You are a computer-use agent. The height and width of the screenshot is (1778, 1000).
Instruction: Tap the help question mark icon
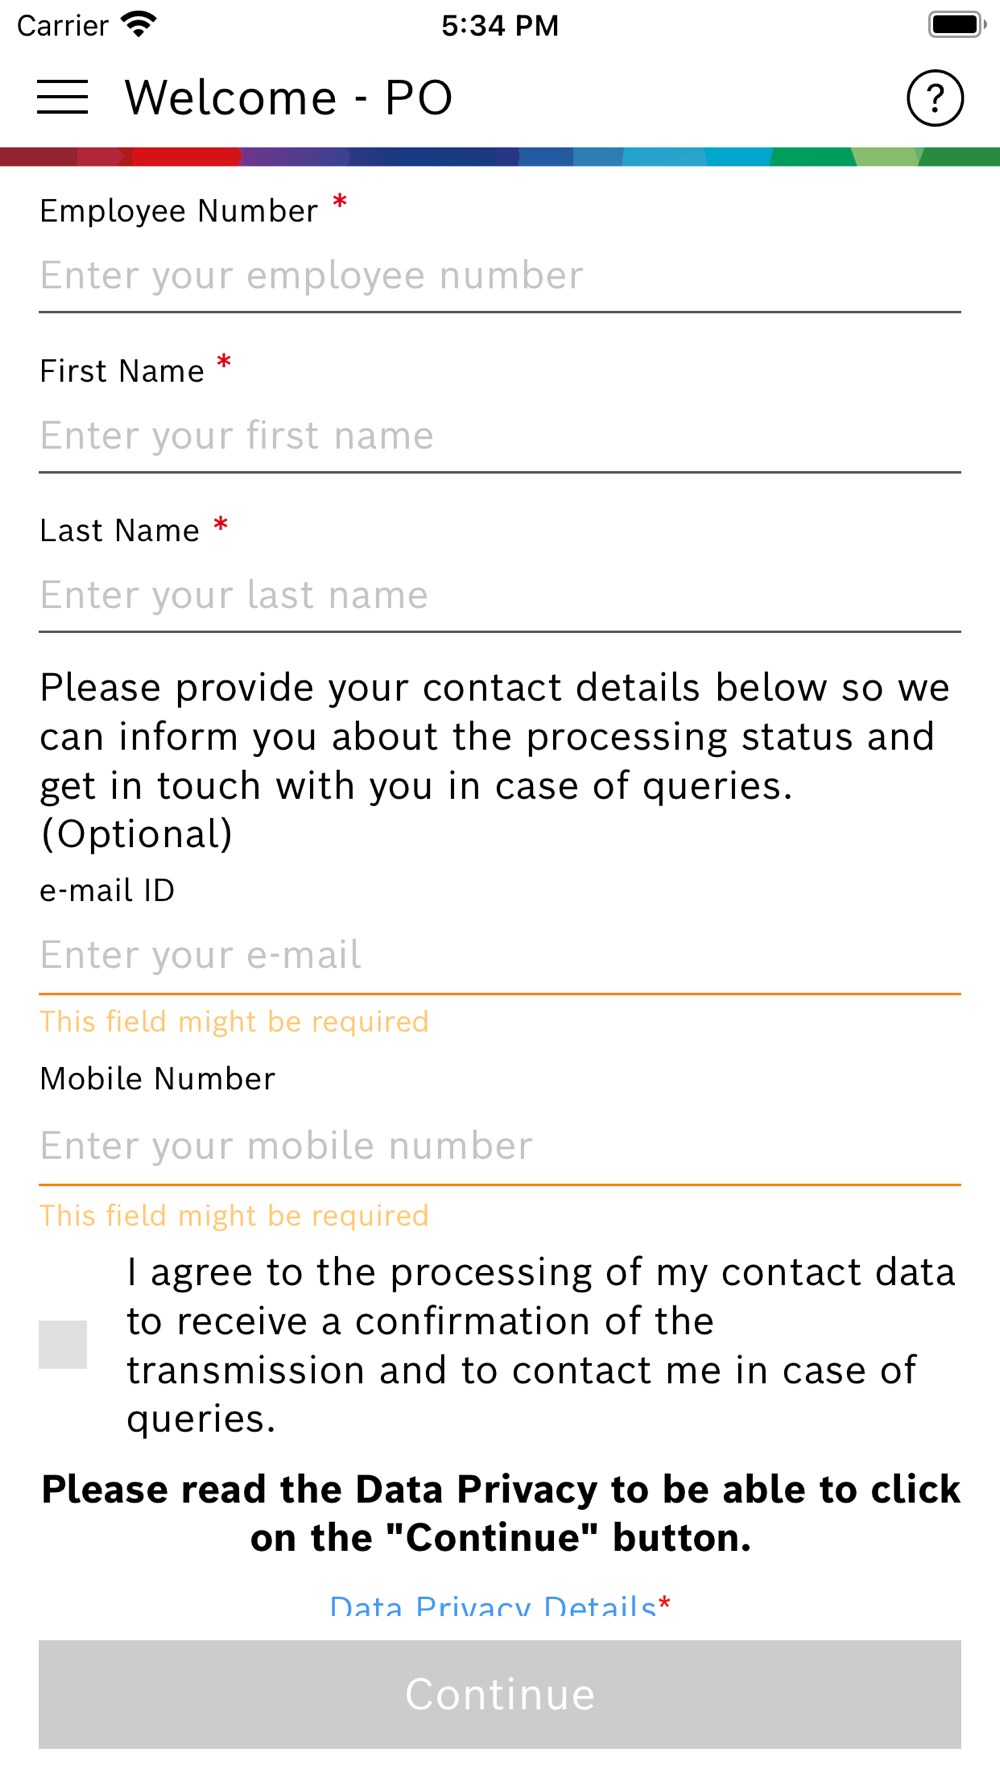[935, 98]
